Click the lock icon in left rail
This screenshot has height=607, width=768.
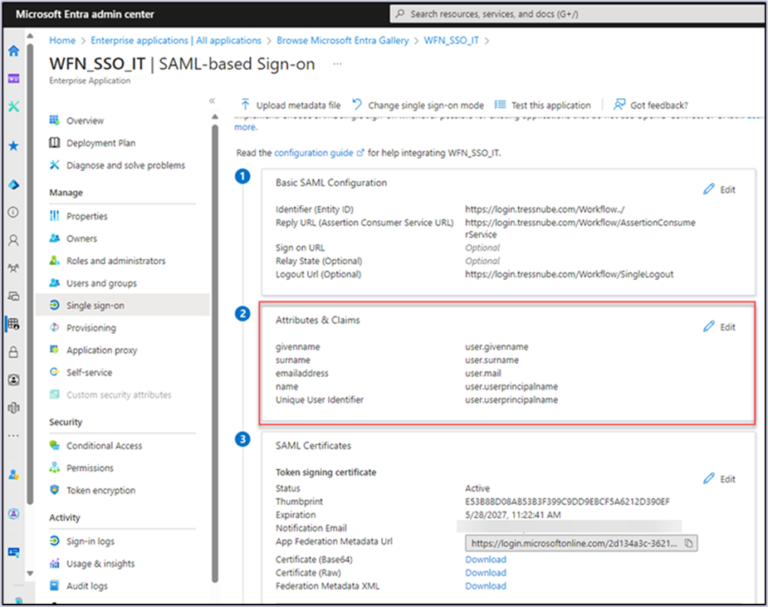coord(14,352)
